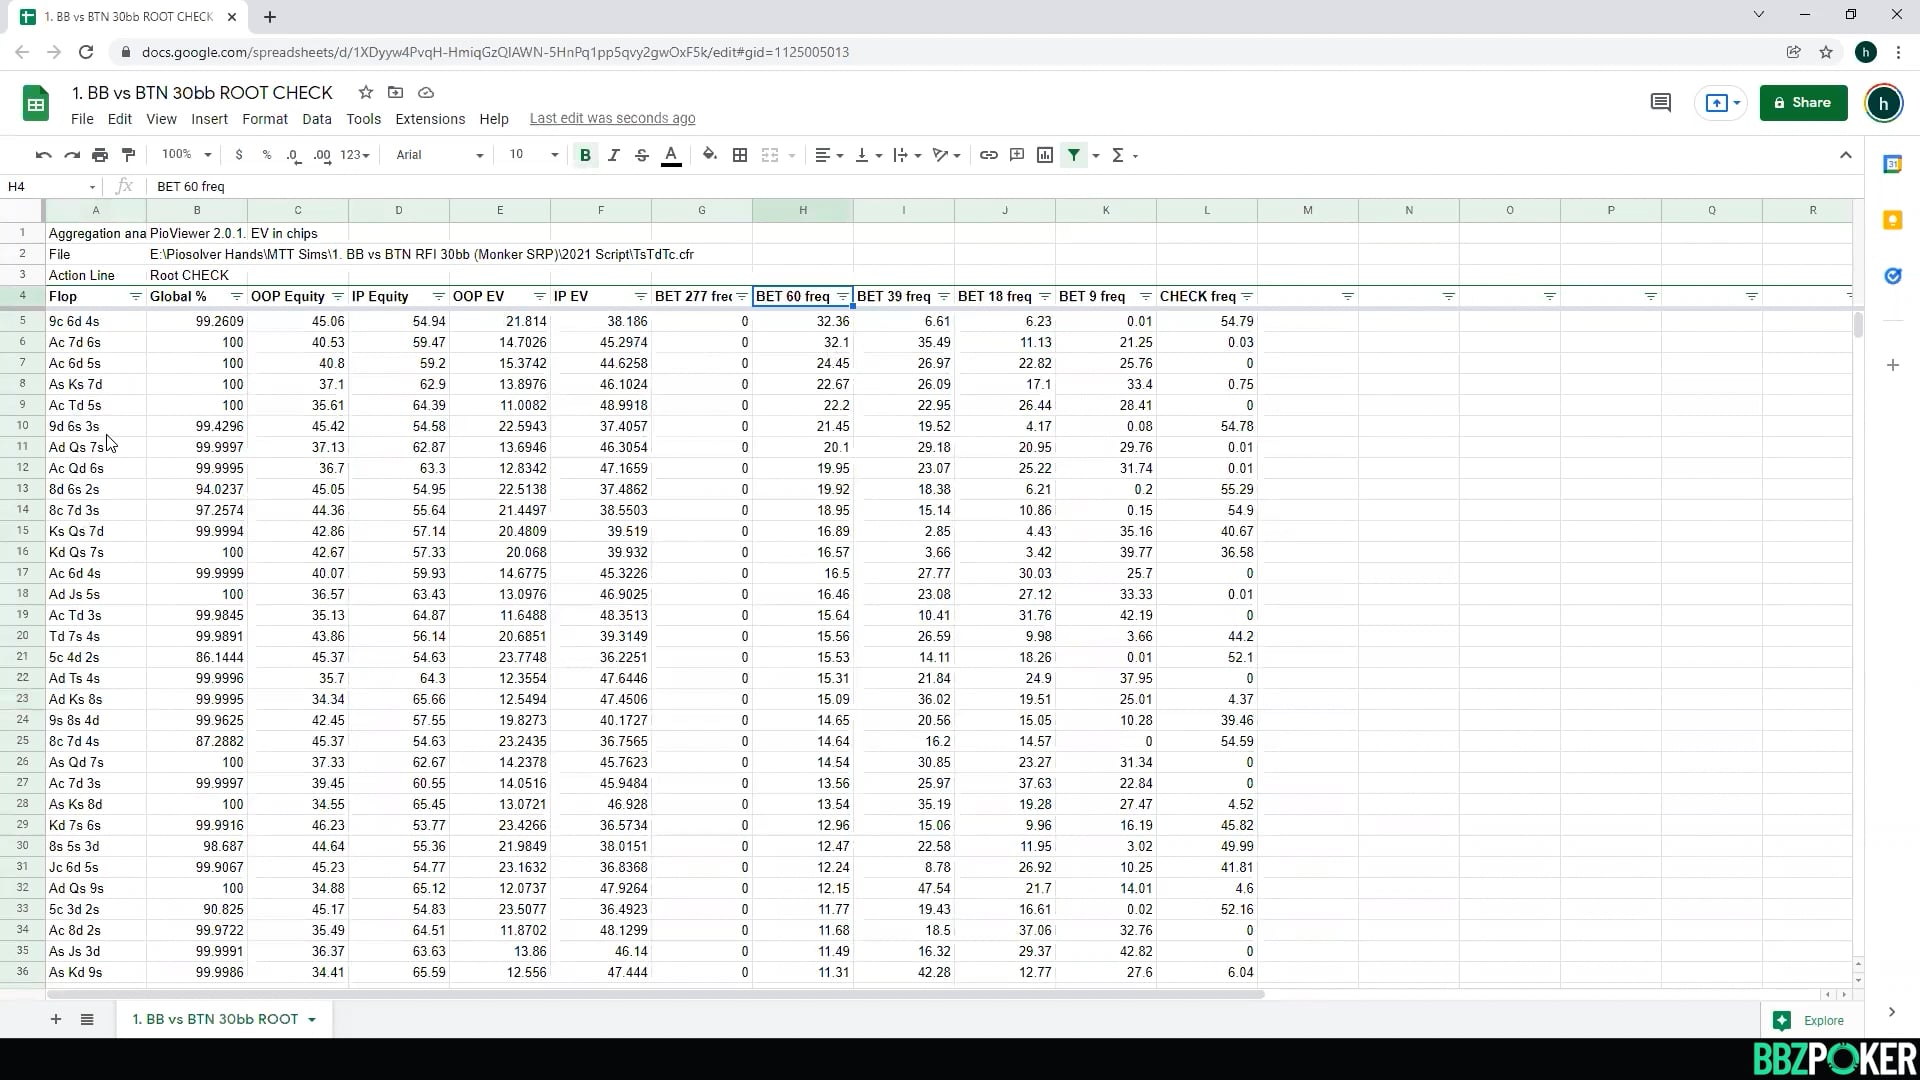Click the Name Box showing H4
This screenshot has height=1080, width=1920.
tap(45, 187)
